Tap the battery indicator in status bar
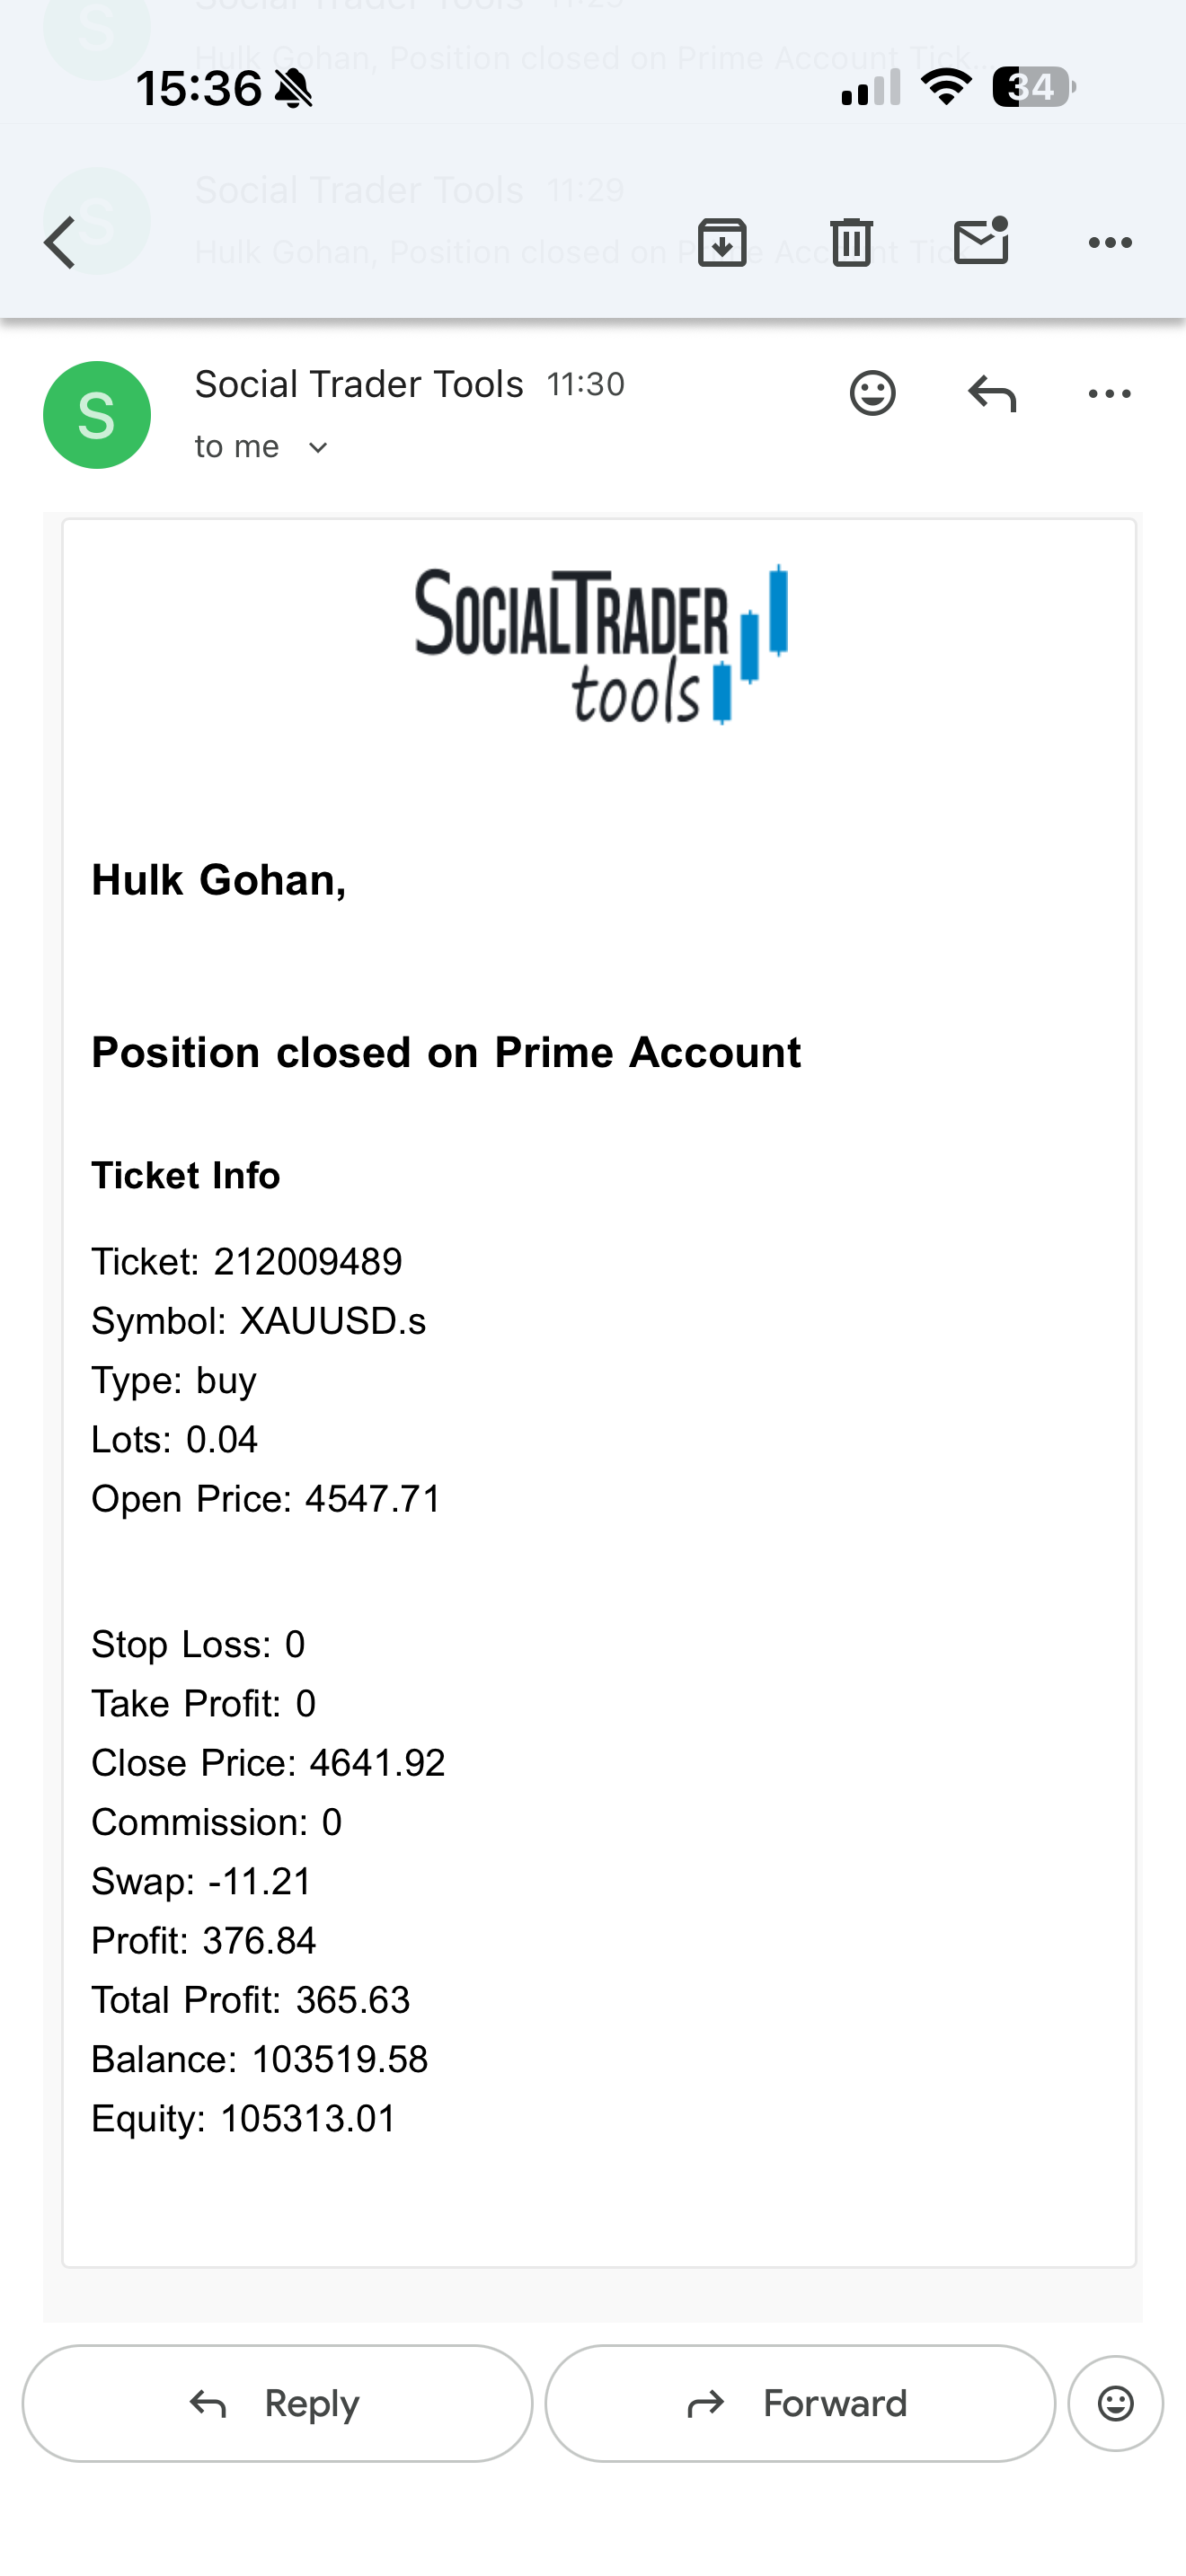This screenshot has width=1186, height=2576. click(x=1034, y=88)
